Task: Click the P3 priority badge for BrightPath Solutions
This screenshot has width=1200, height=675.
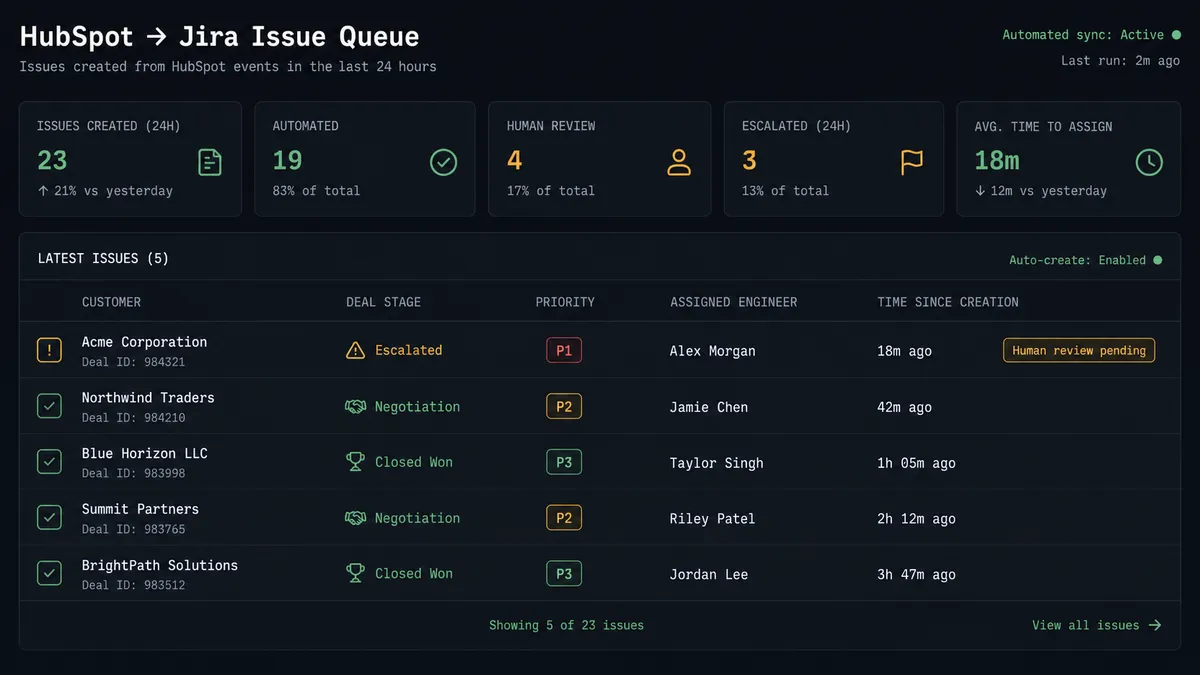Action: tap(564, 573)
